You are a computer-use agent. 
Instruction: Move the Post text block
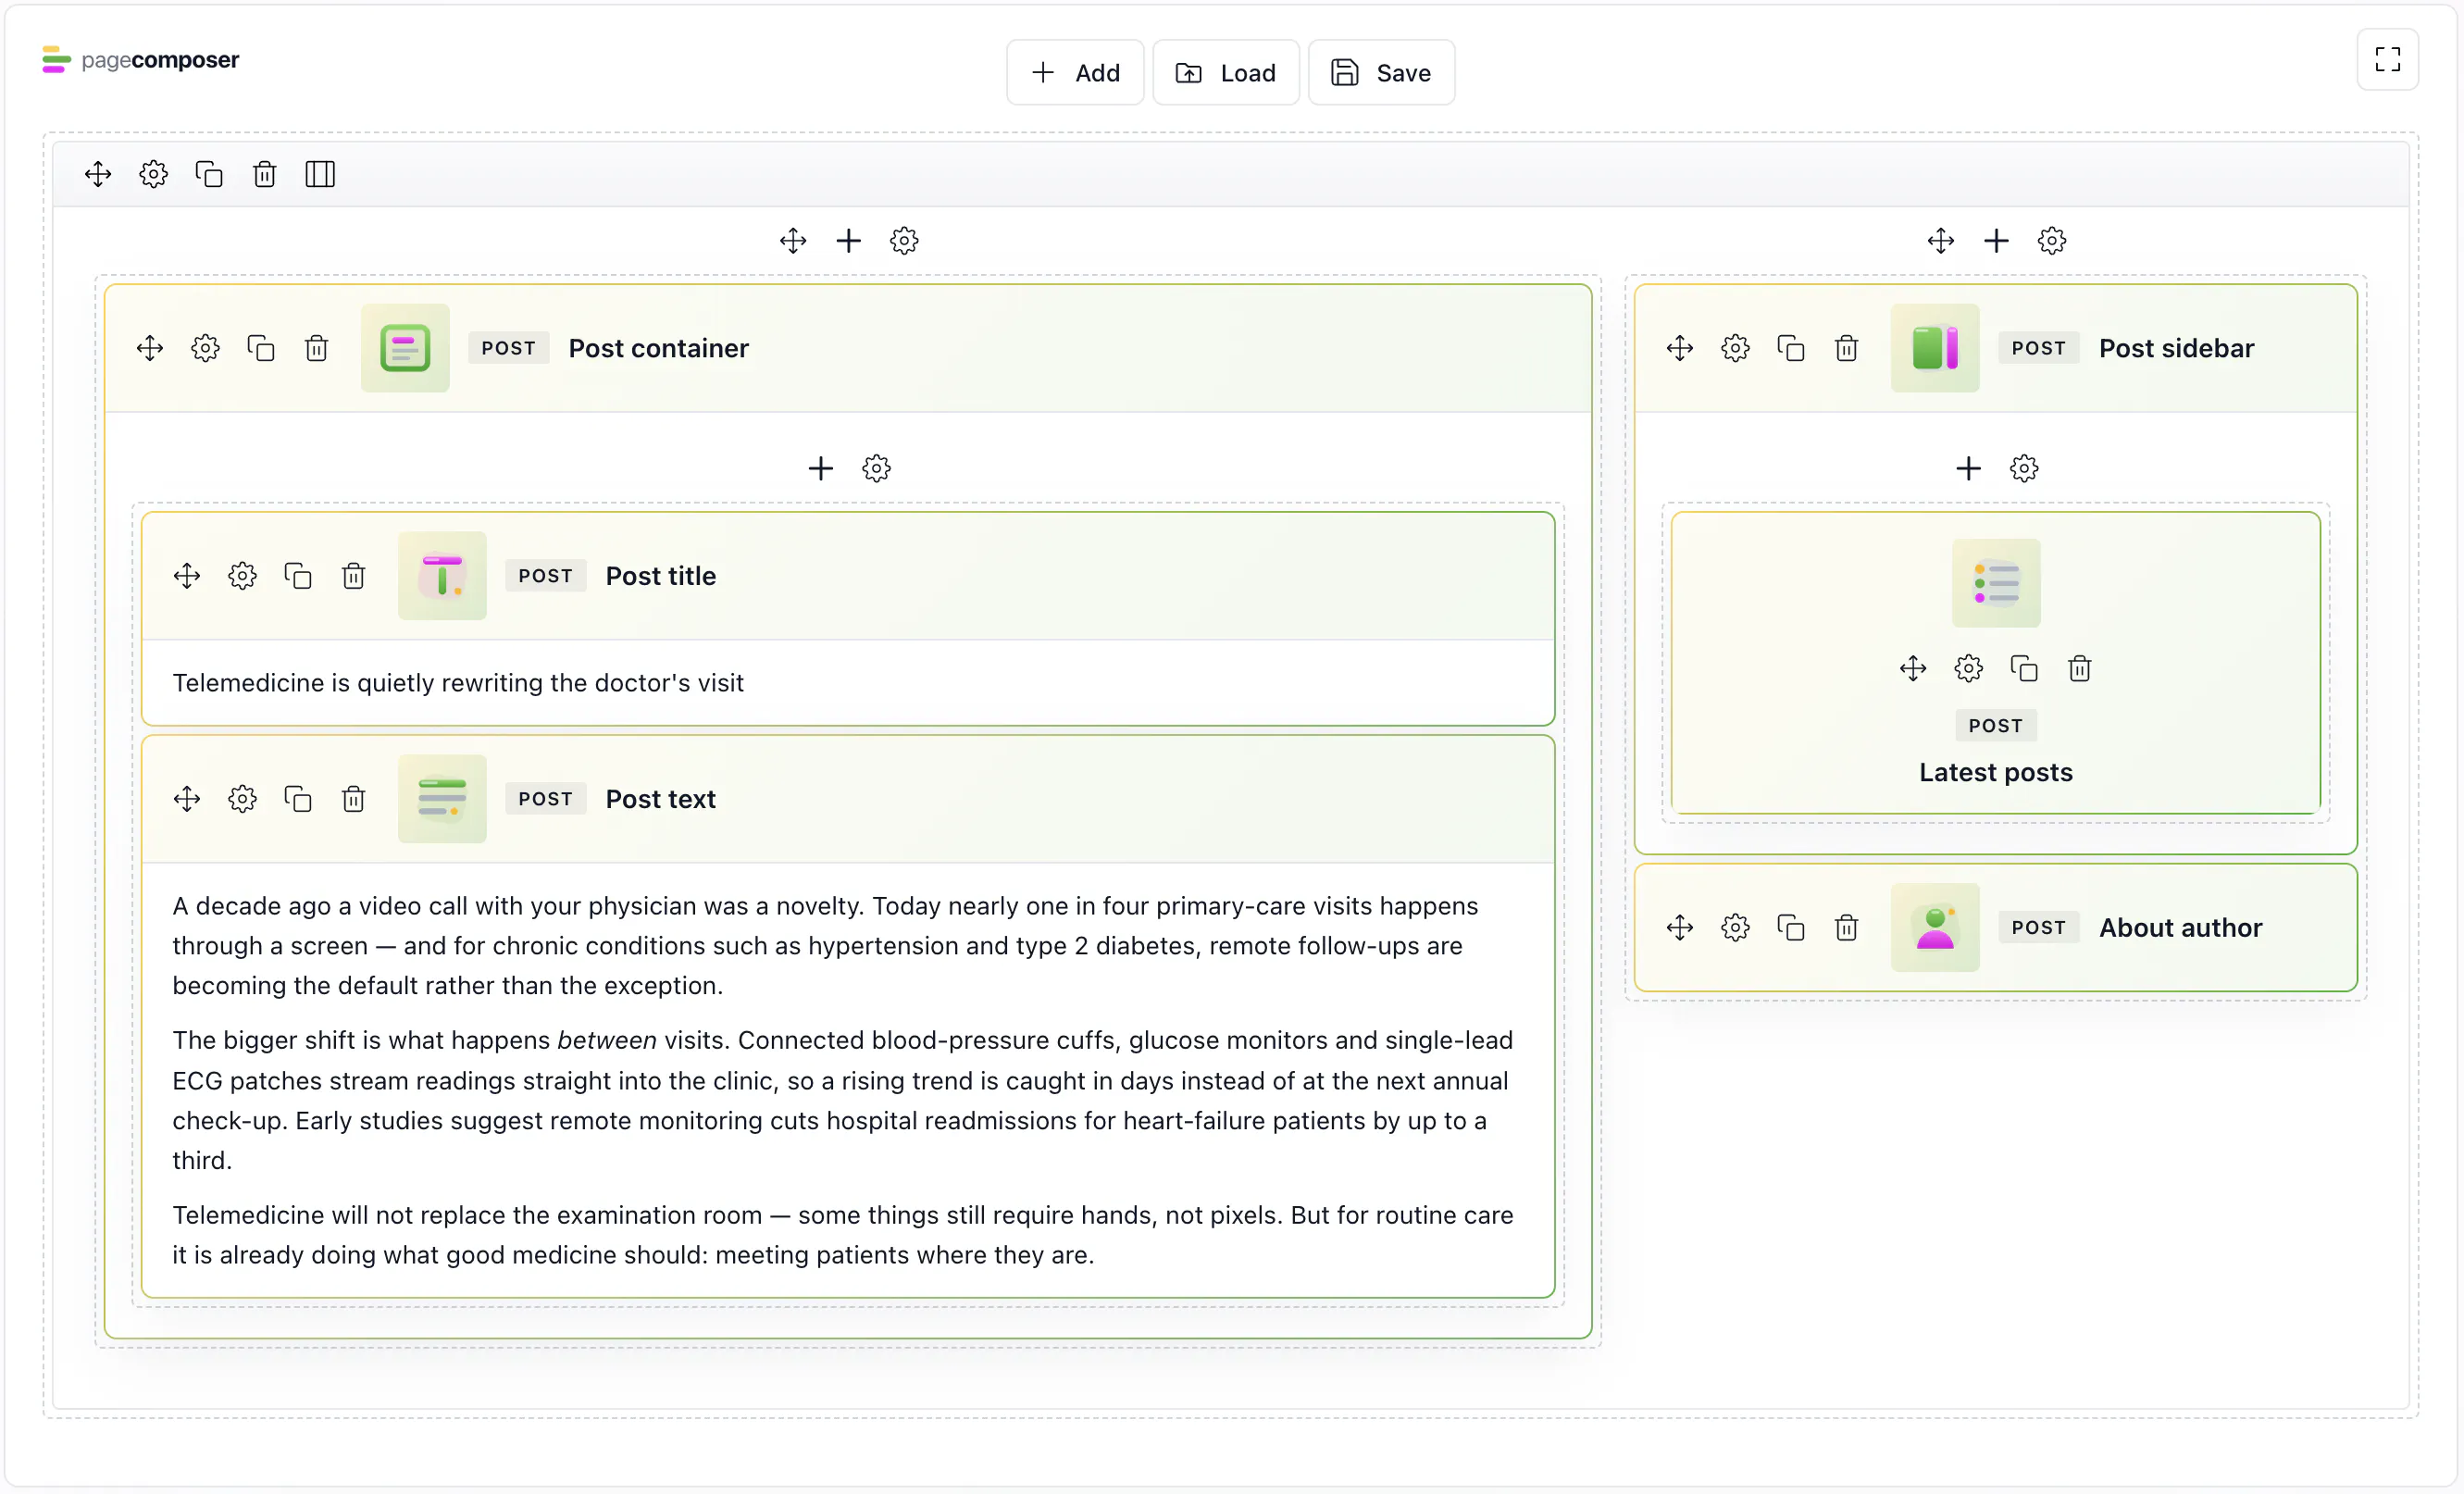click(187, 799)
